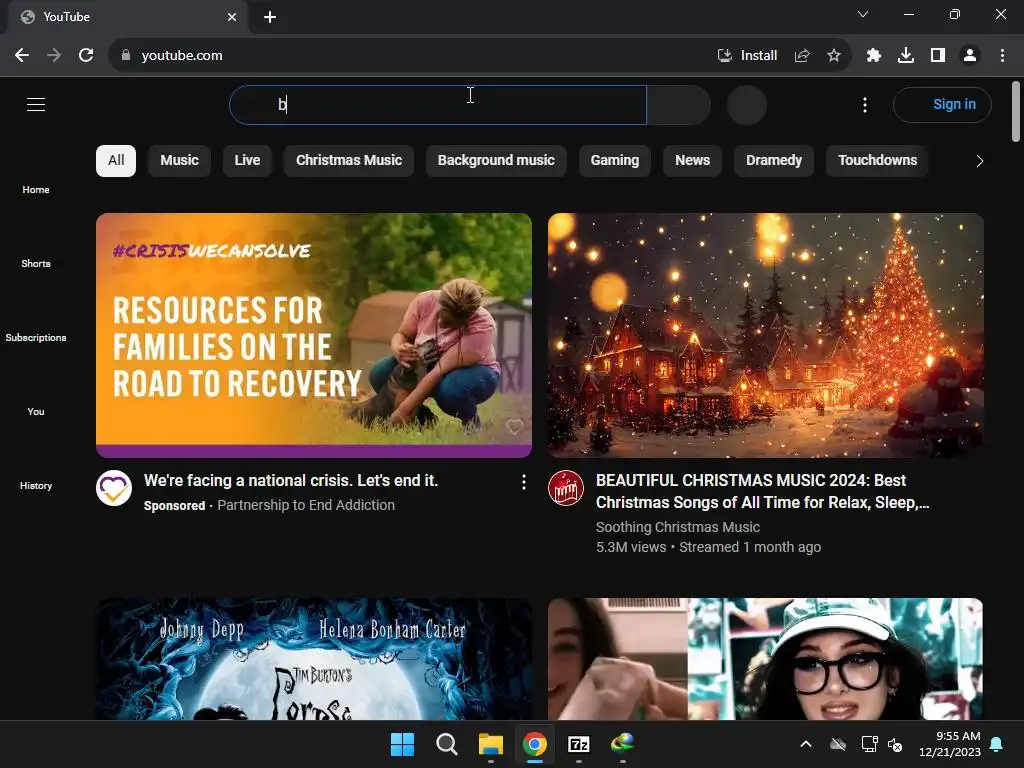This screenshot has height=768, width=1024.
Task: Select the Music filter chip
Action: [180, 161]
